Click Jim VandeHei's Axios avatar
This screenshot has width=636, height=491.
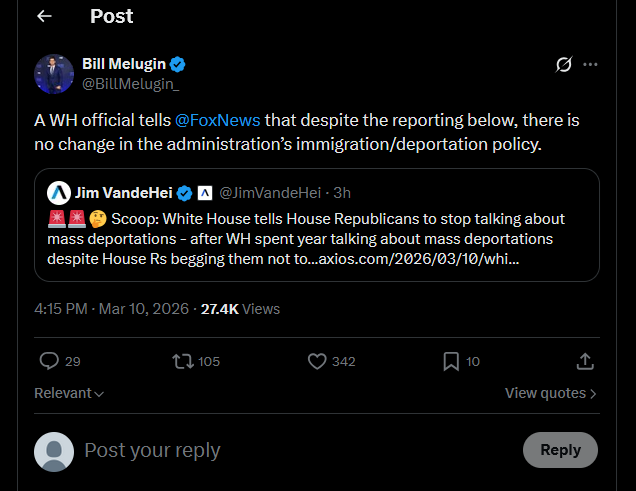point(59,193)
